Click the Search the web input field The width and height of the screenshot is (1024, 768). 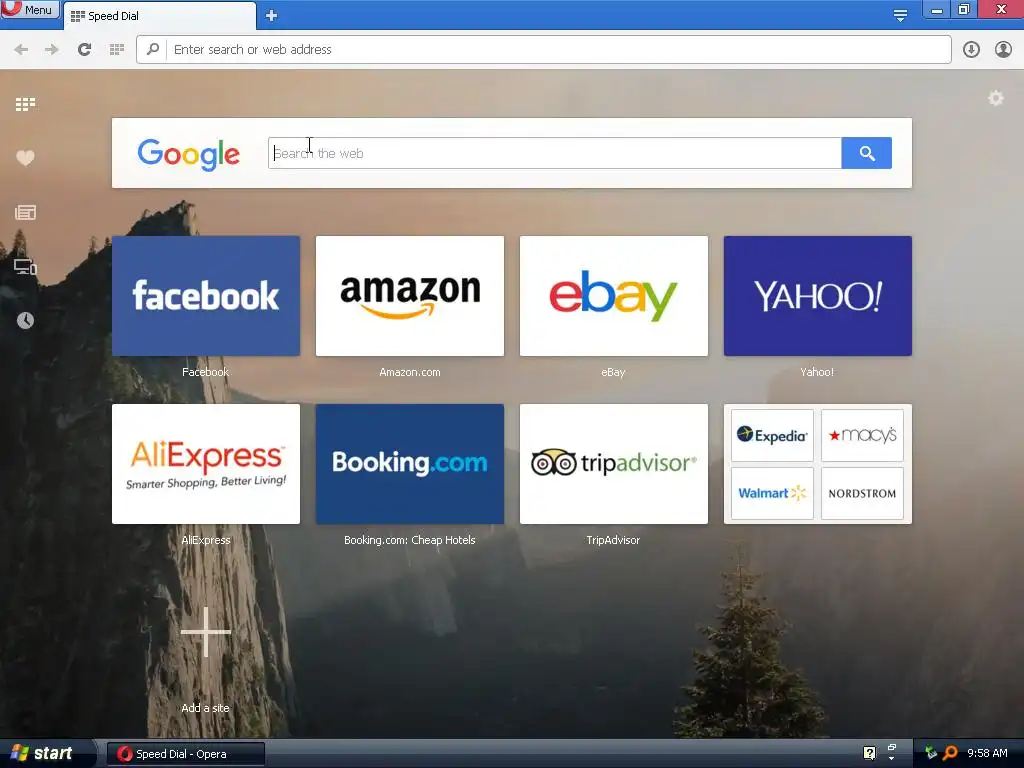554,153
